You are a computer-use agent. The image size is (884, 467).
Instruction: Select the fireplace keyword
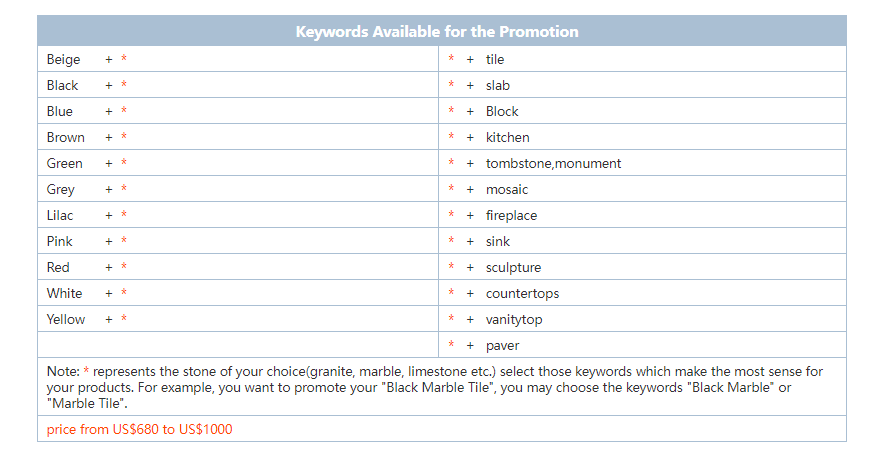pos(511,215)
